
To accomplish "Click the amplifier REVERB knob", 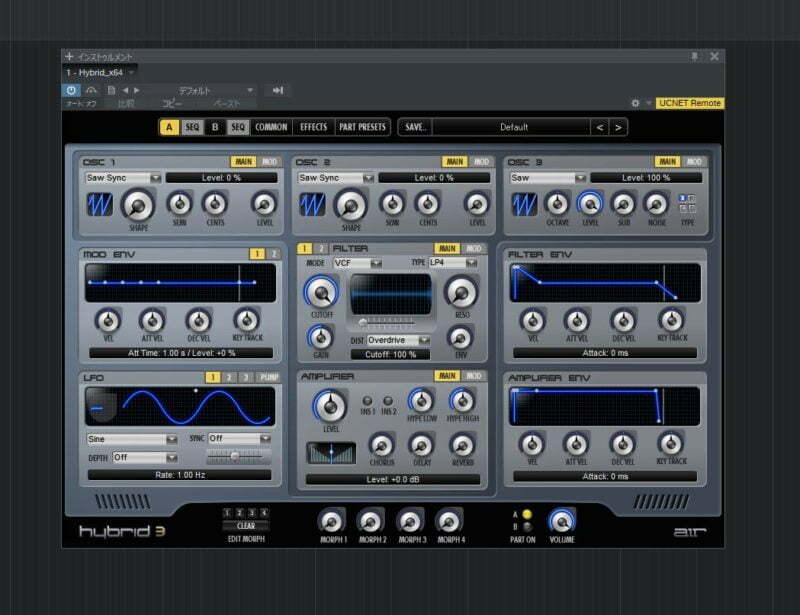I will coord(461,444).
